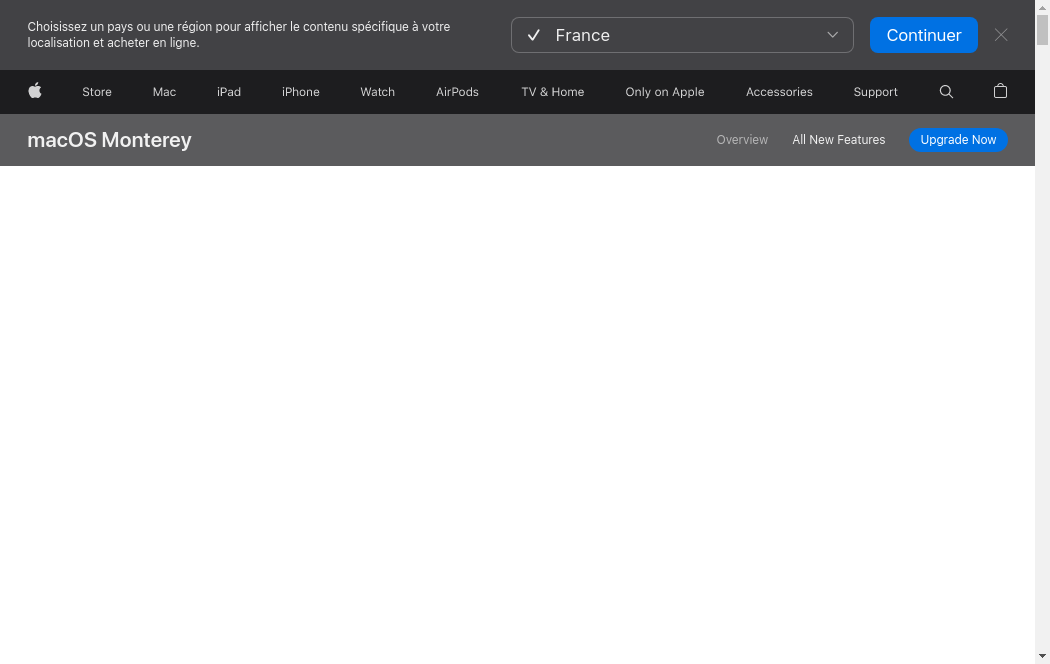Go to the Mac menu

[x=164, y=92]
